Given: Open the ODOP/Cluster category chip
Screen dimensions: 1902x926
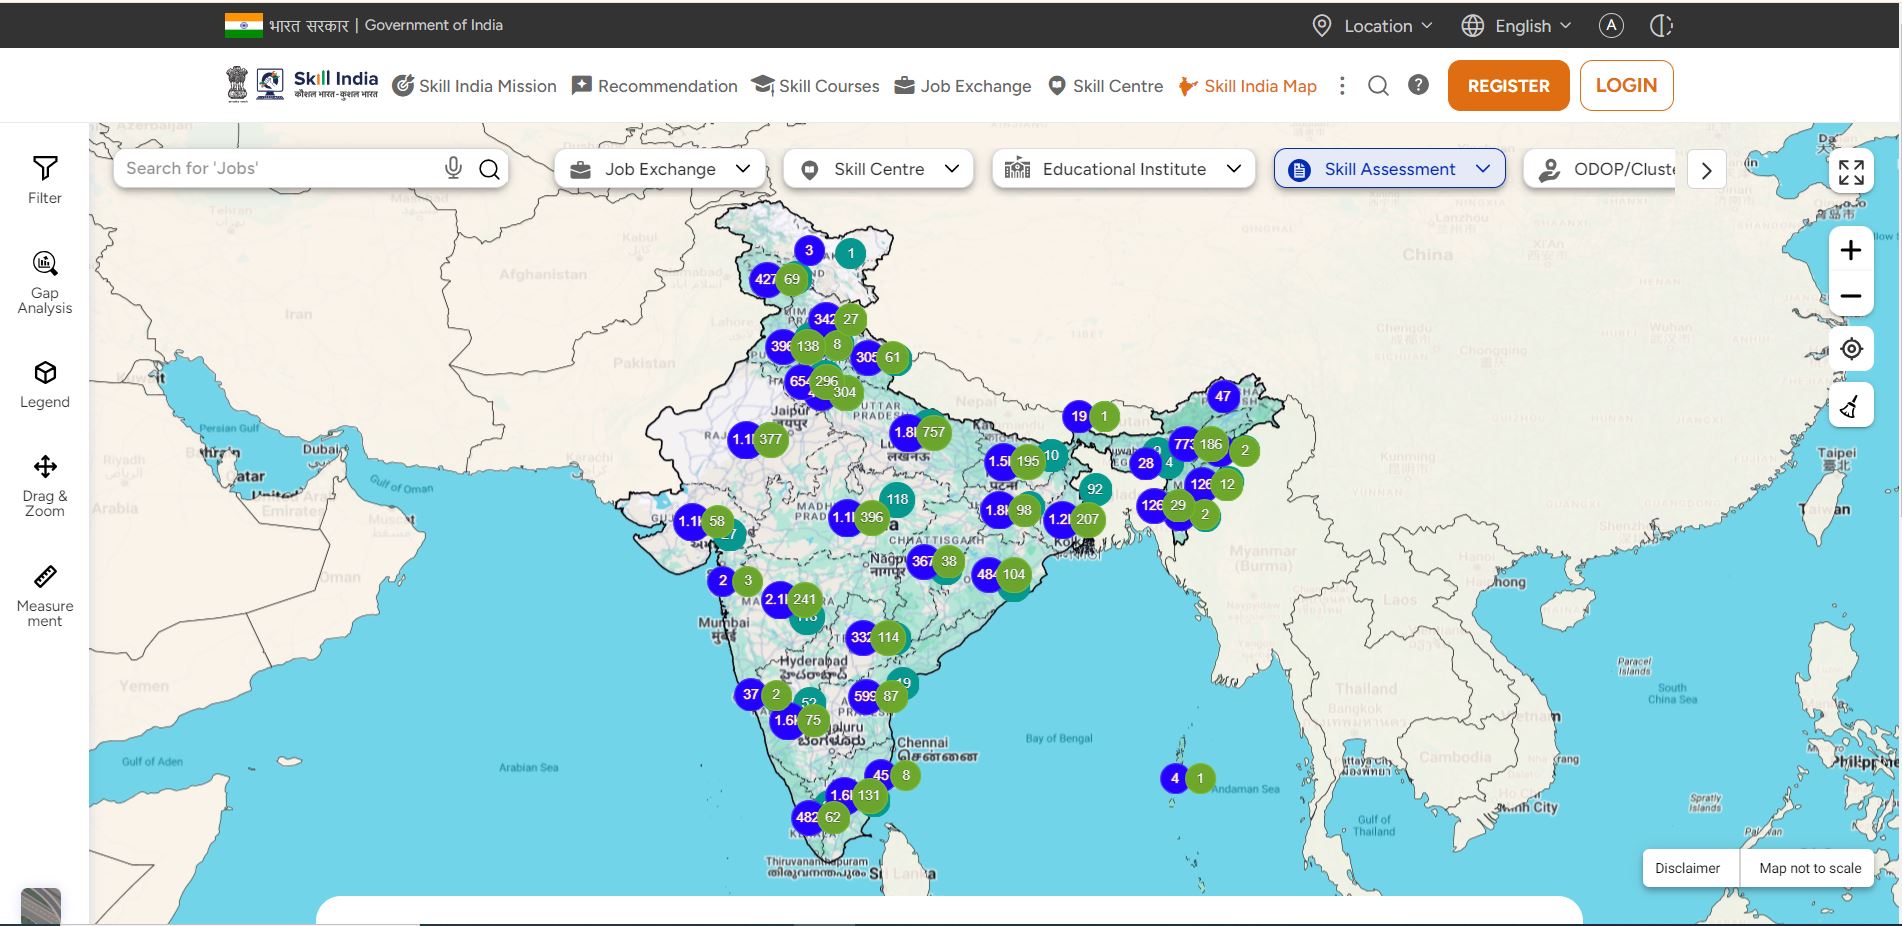Looking at the screenshot, I should 1600,169.
